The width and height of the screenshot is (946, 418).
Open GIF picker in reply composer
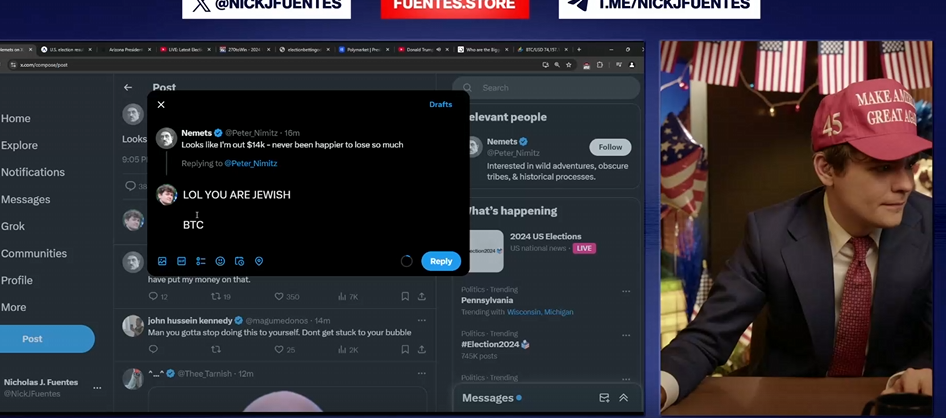[182, 261]
